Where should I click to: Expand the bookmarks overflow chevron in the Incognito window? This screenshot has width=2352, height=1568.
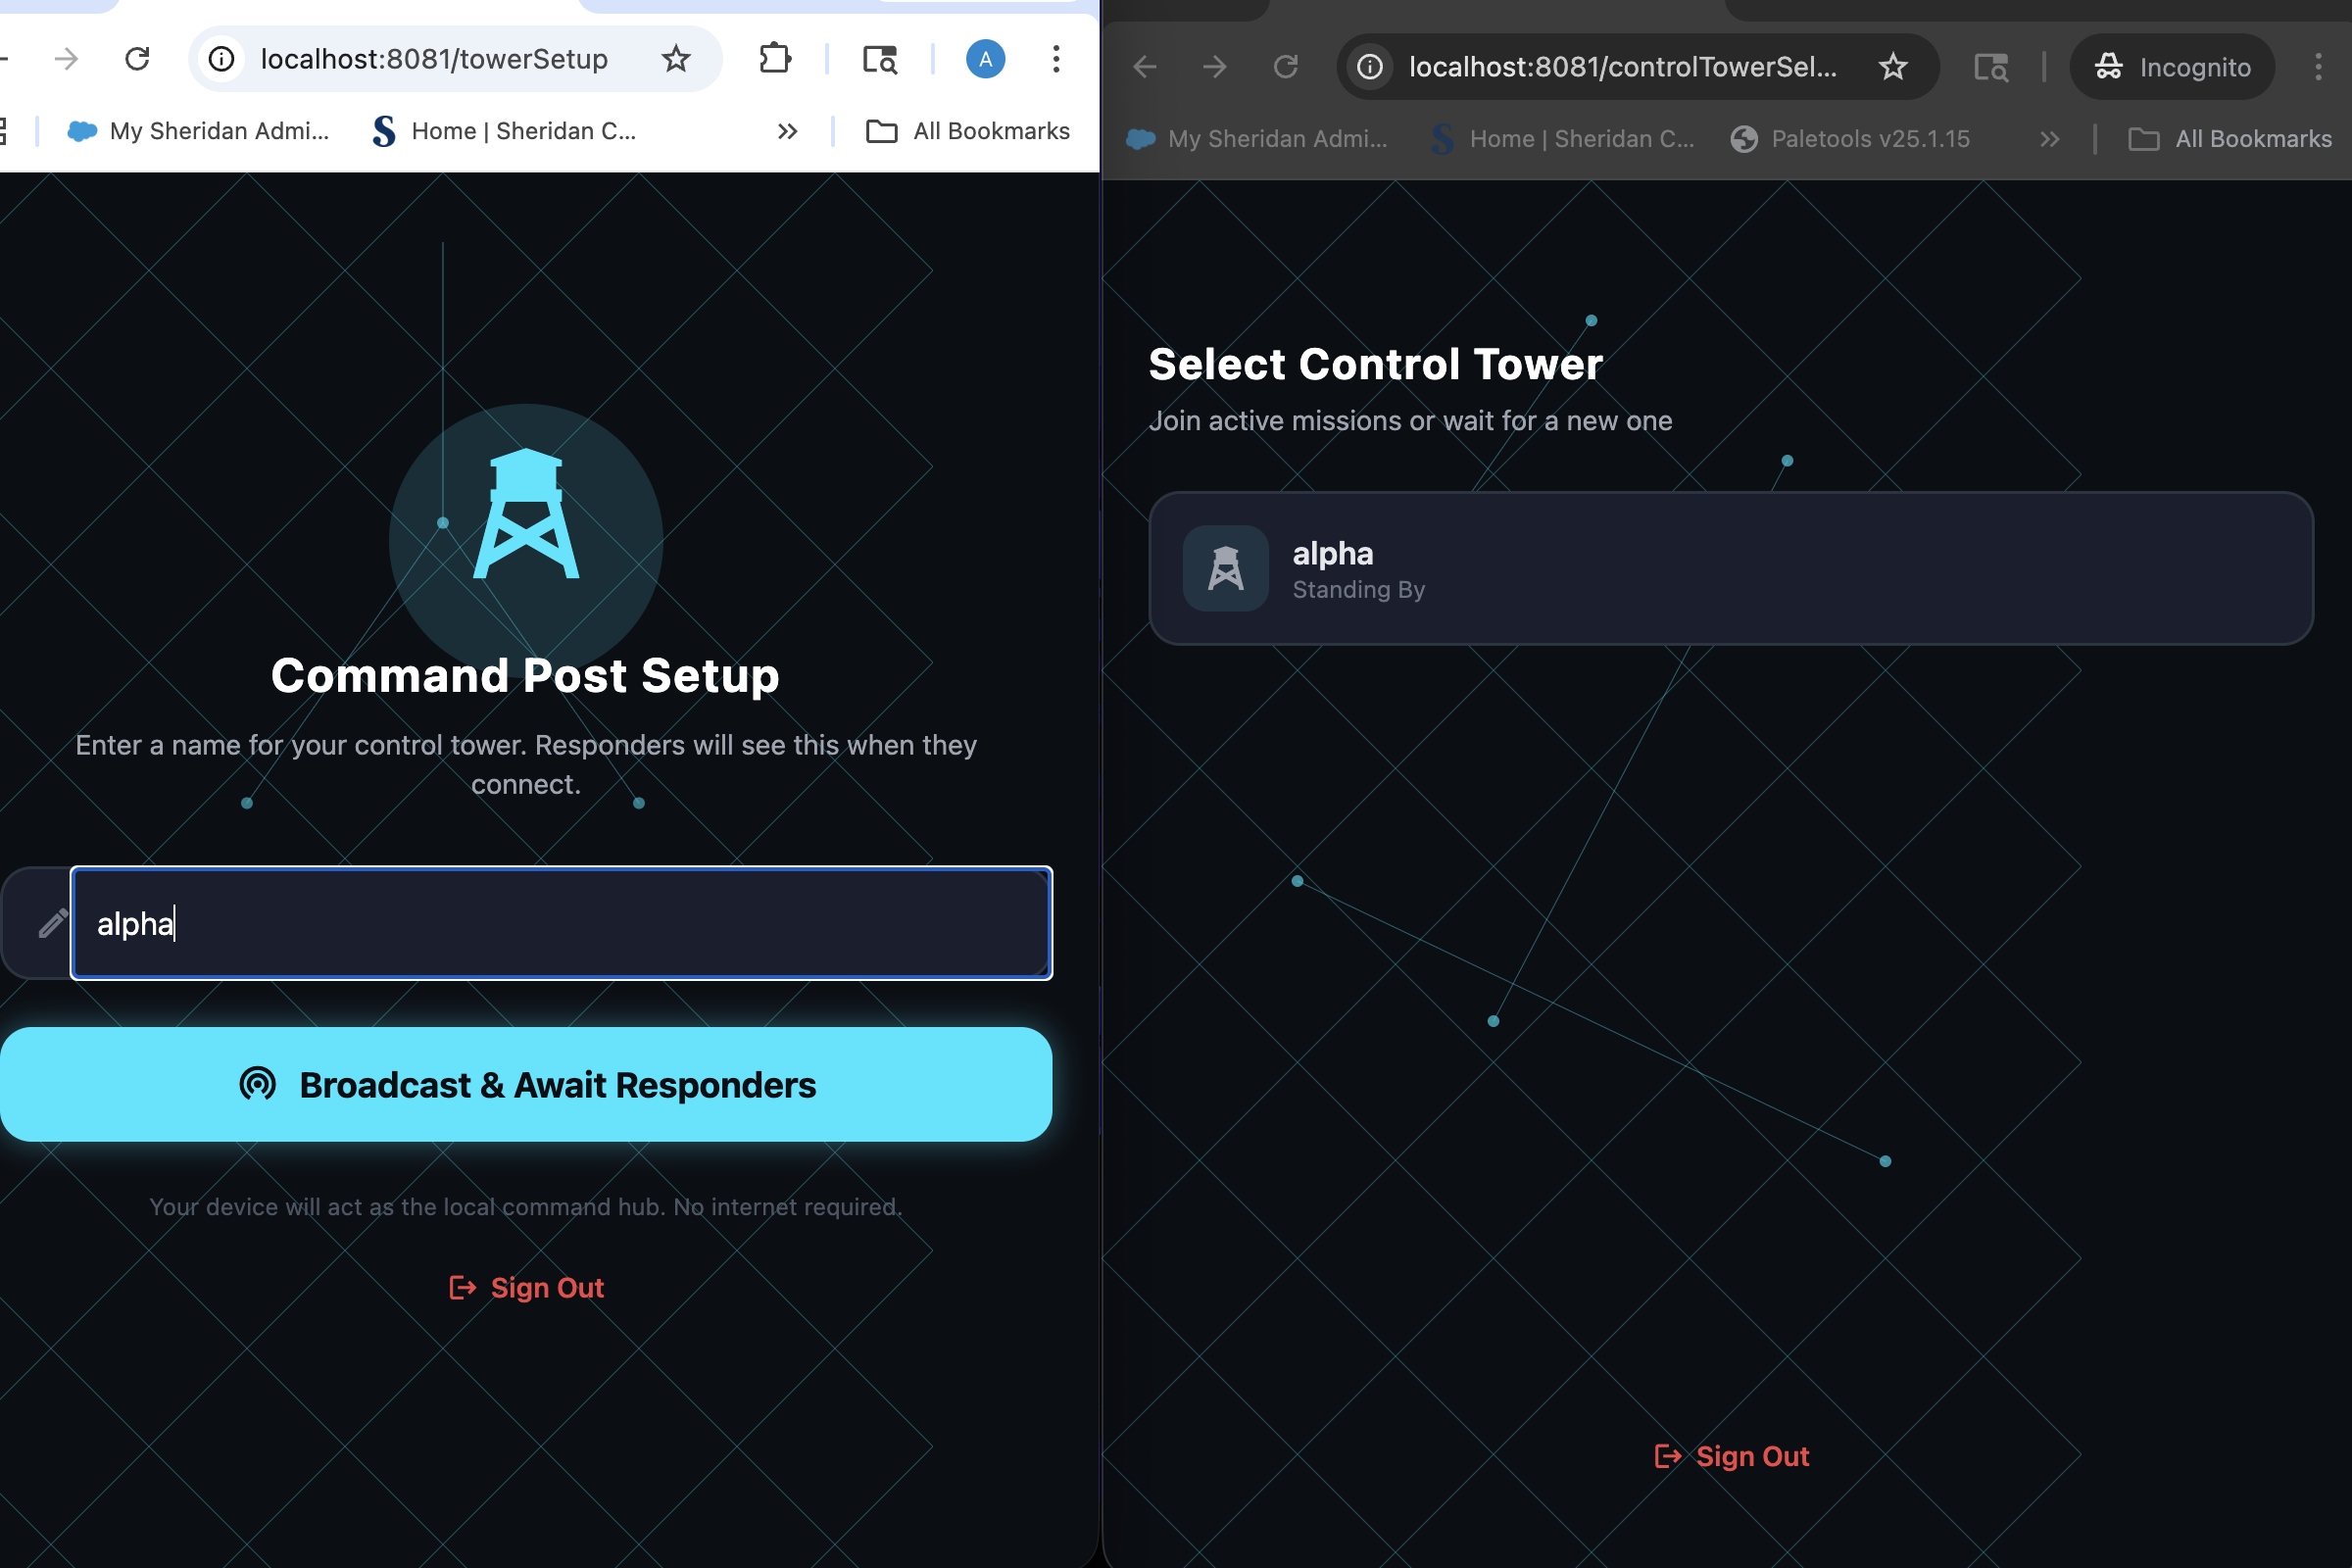click(2050, 139)
